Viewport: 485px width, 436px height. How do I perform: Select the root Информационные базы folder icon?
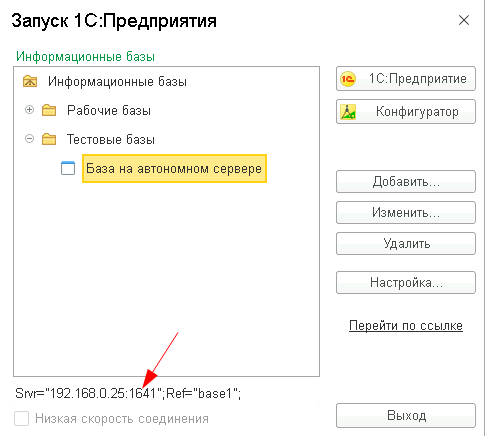tap(30, 81)
